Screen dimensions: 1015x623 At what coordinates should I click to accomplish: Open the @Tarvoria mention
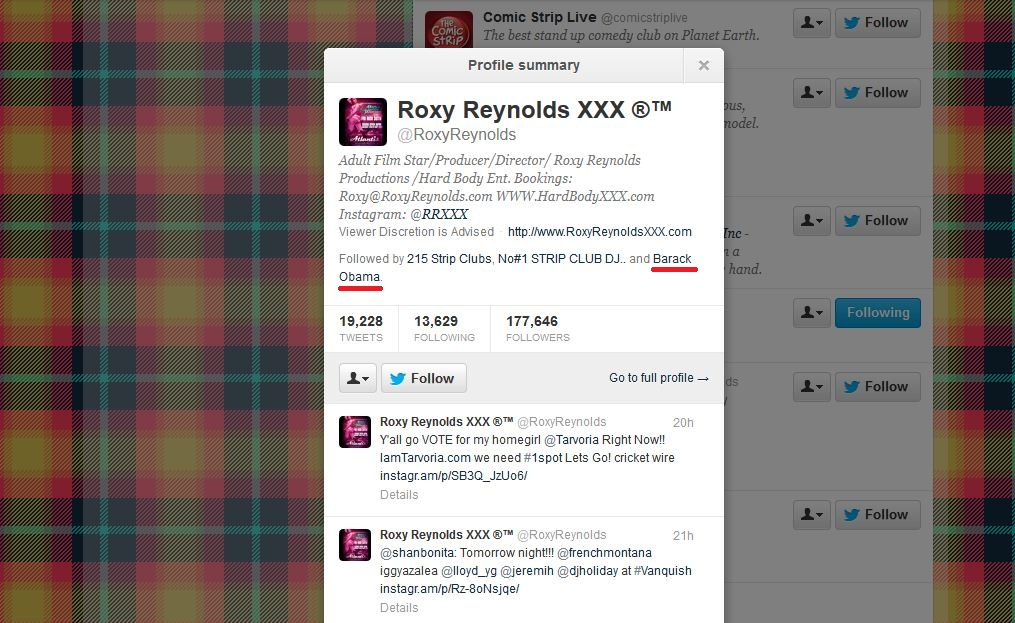tap(572, 440)
